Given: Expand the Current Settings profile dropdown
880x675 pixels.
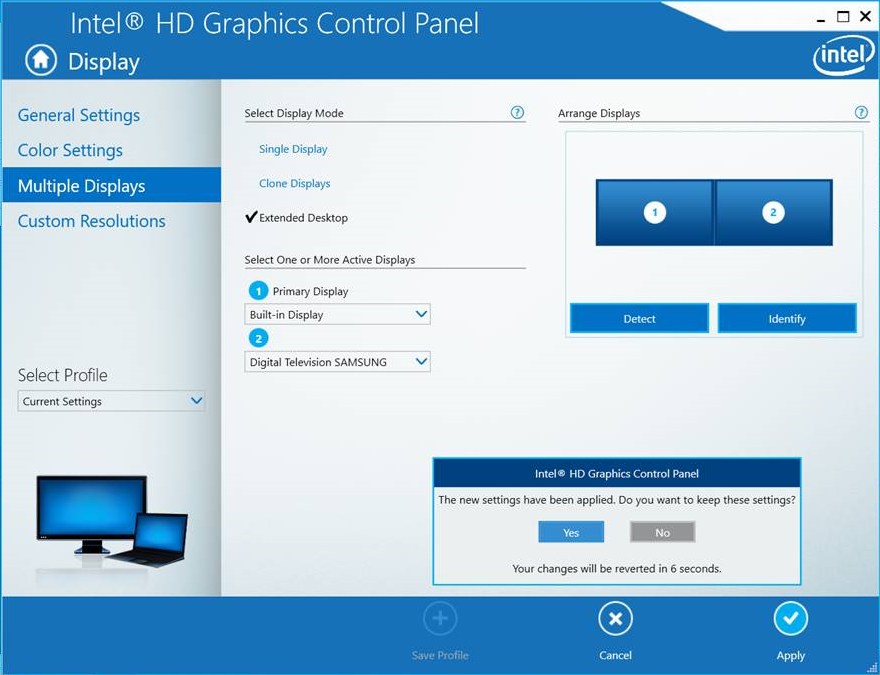Looking at the screenshot, I should (111, 401).
